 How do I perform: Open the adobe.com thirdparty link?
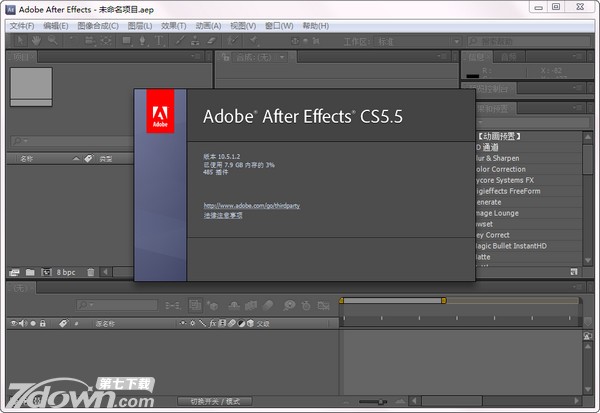(x=251, y=205)
